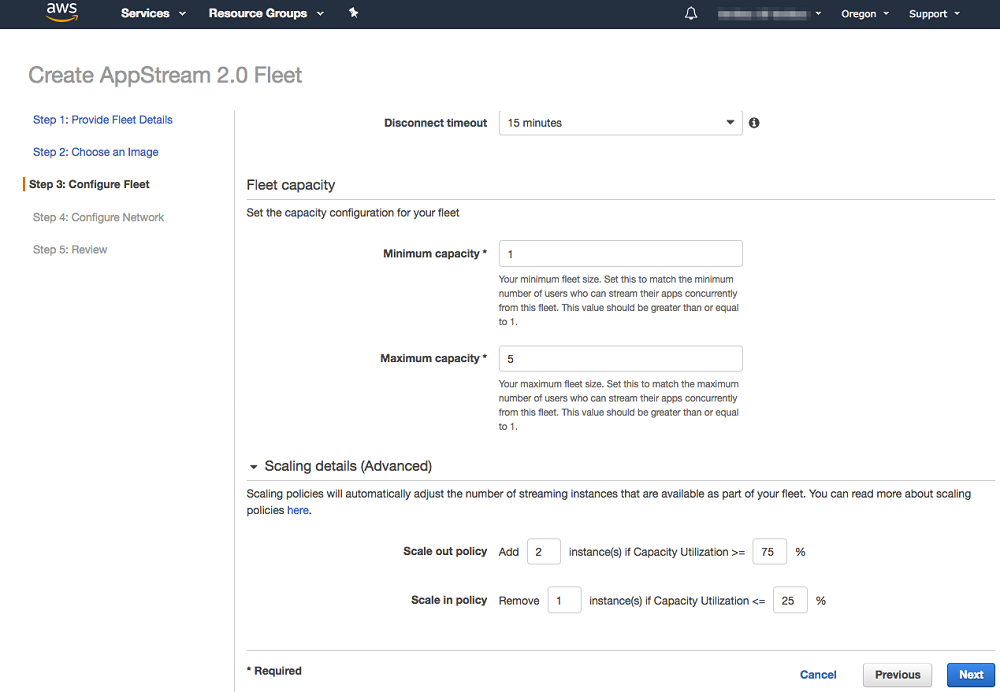Show info icon for Disconnect timeout

coord(754,122)
